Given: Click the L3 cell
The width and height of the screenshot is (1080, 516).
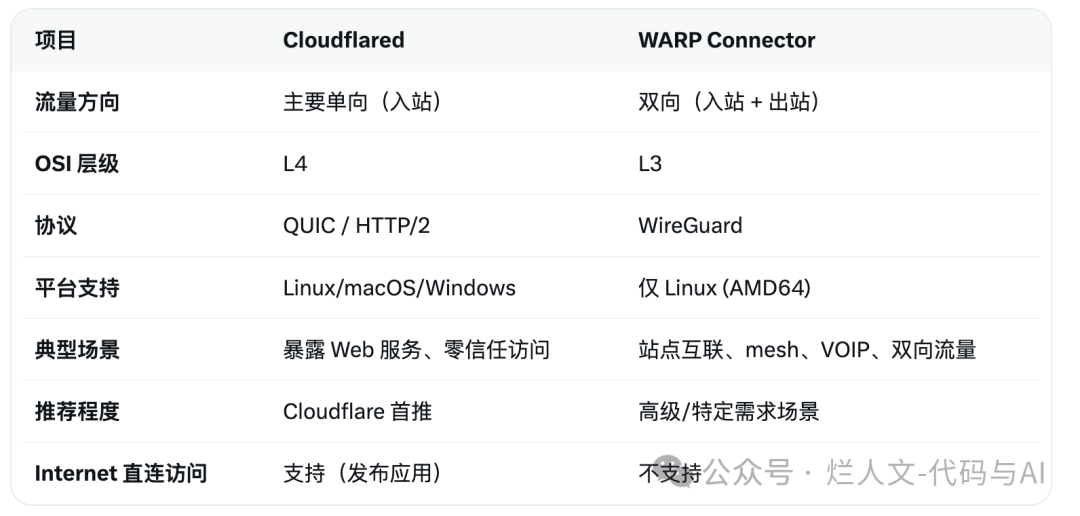Looking at the screenshot, I should (650, 164).
